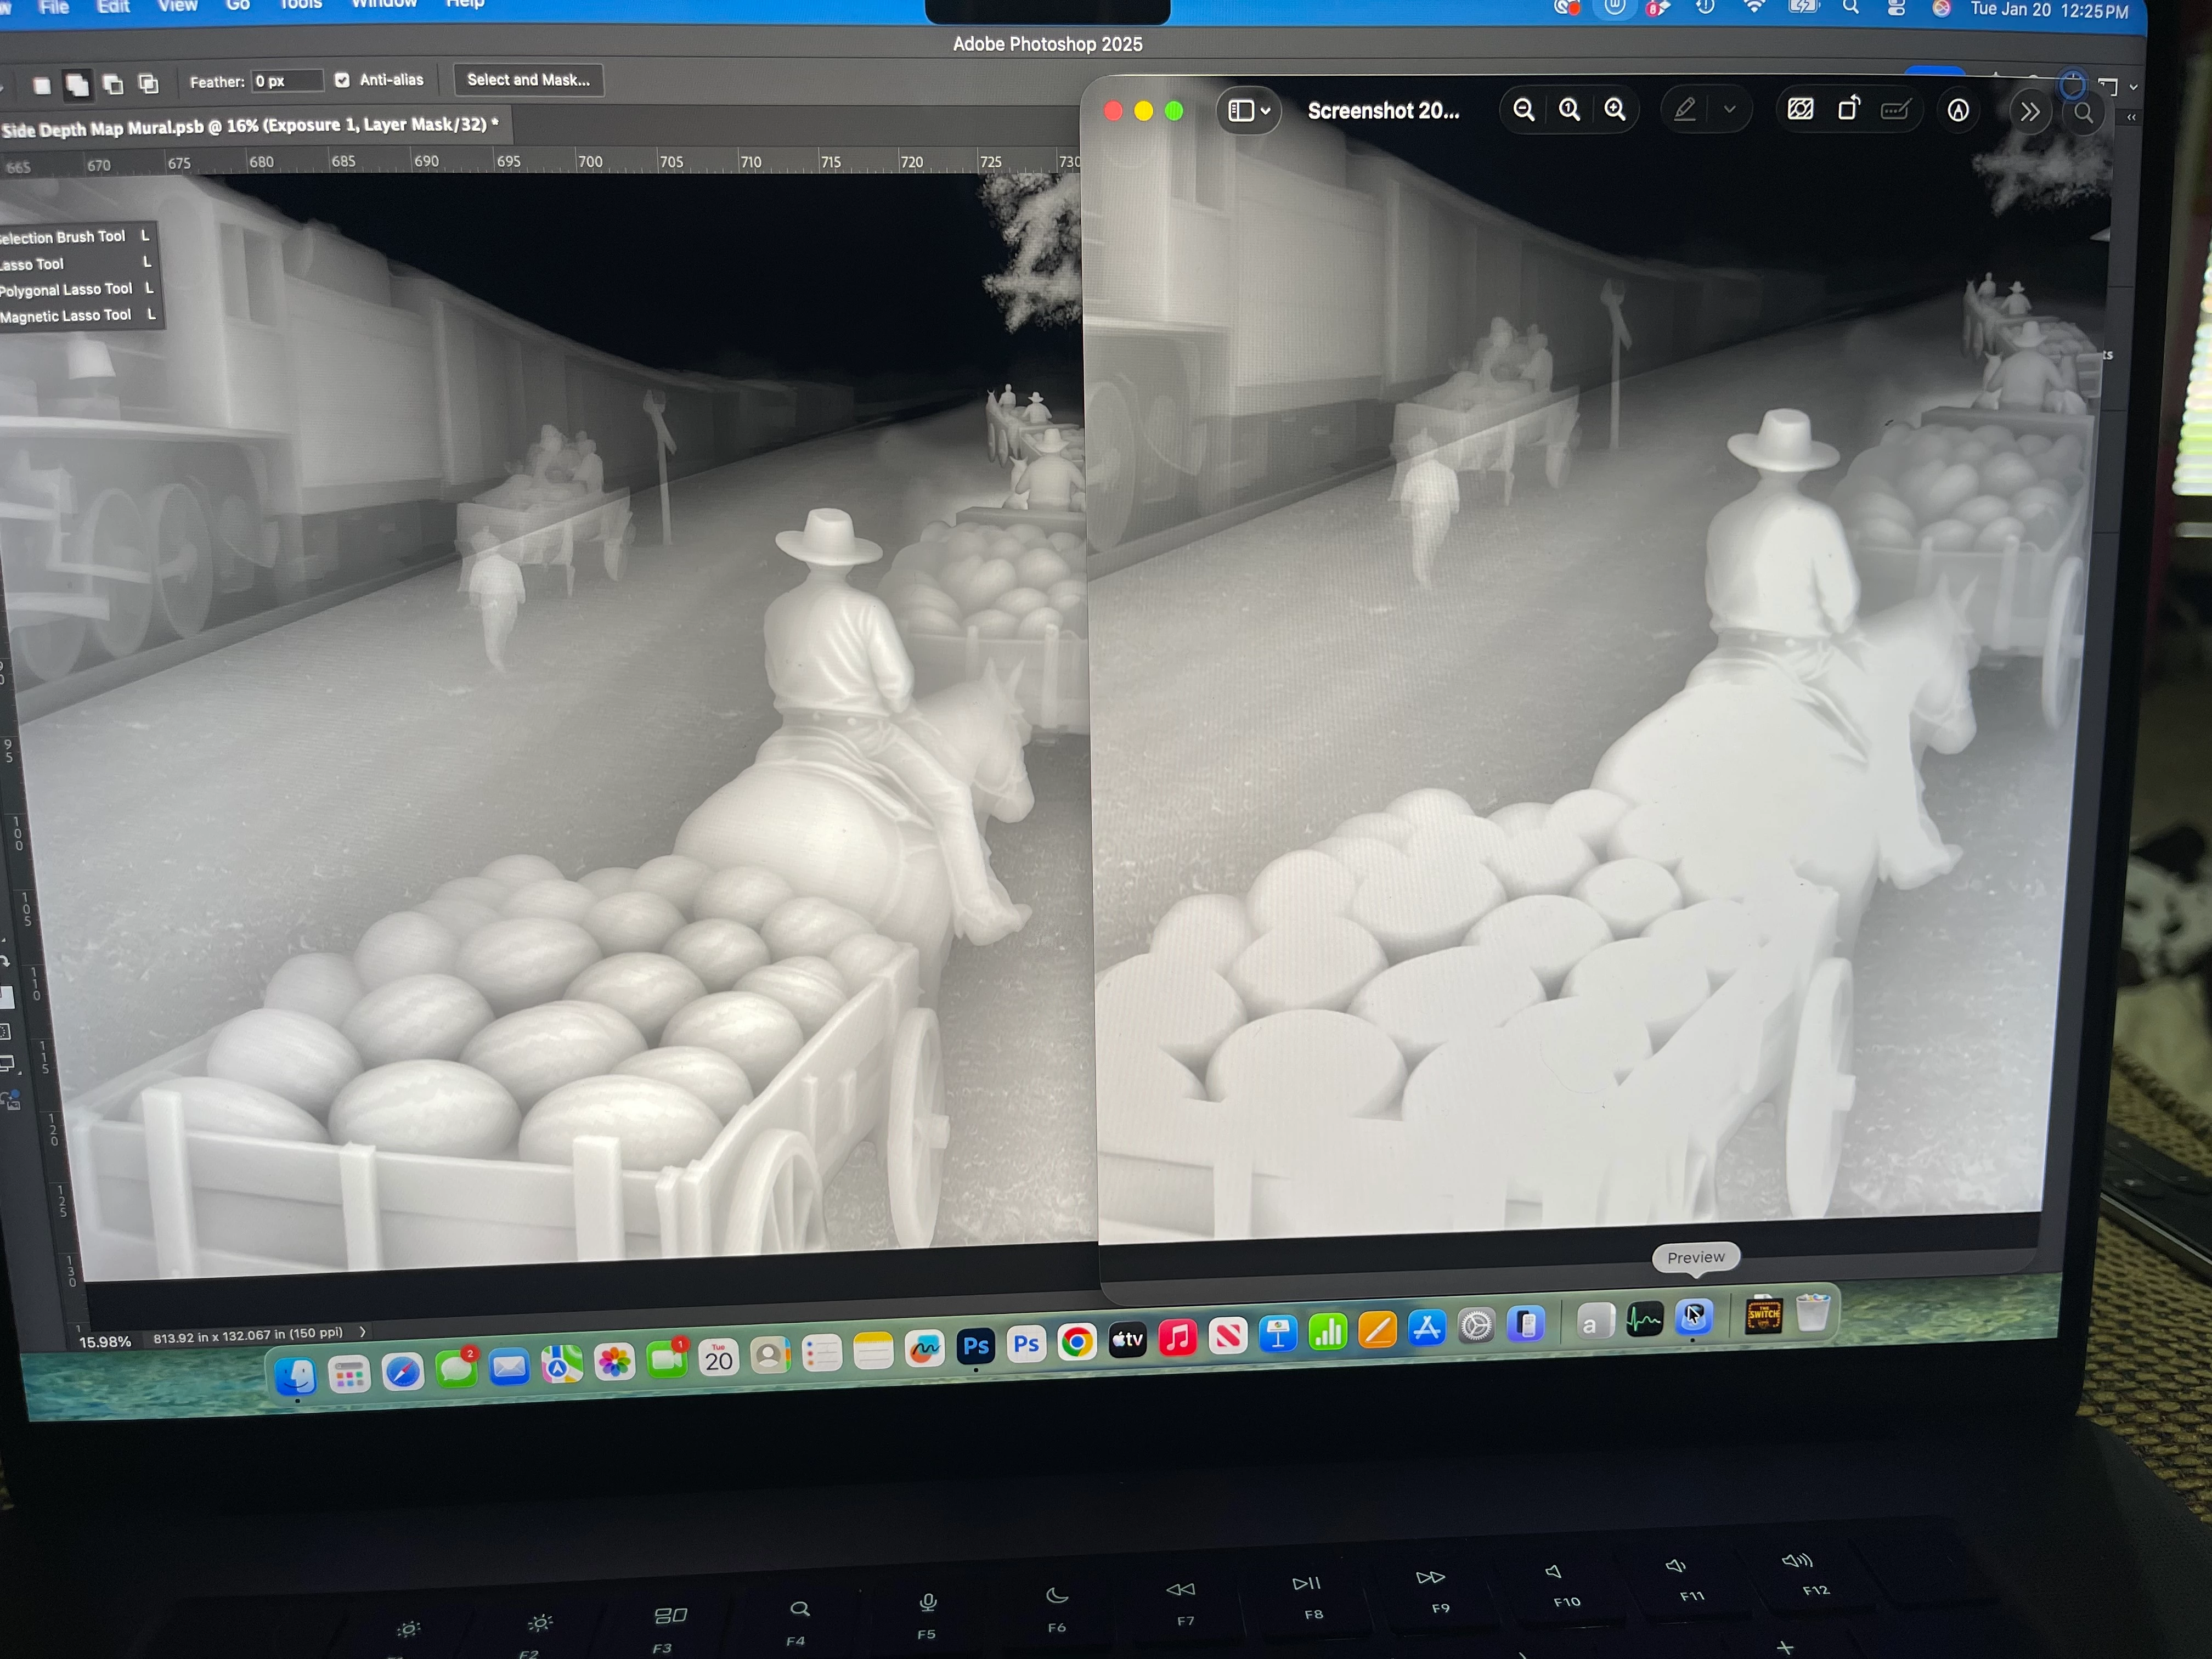Open Photos from the Dock

[x=614, y=1362]
